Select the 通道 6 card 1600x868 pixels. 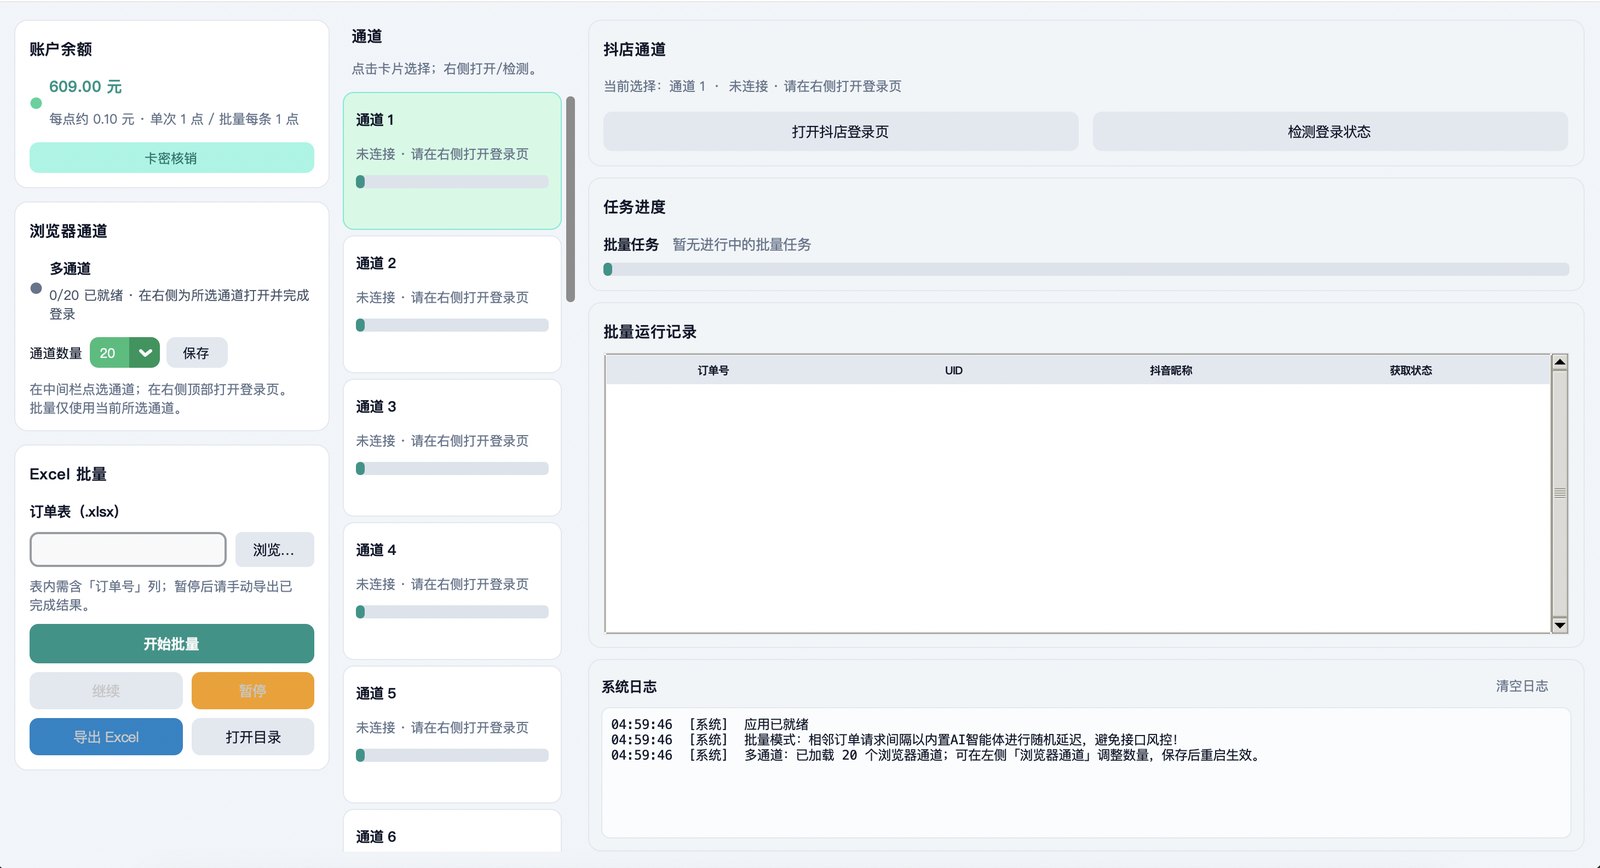(x=452, y=832)
